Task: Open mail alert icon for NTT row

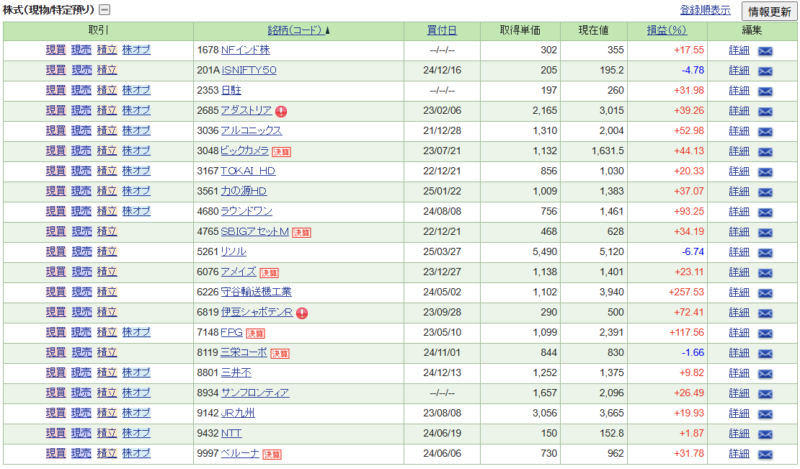Action: (x=765, y=434)
